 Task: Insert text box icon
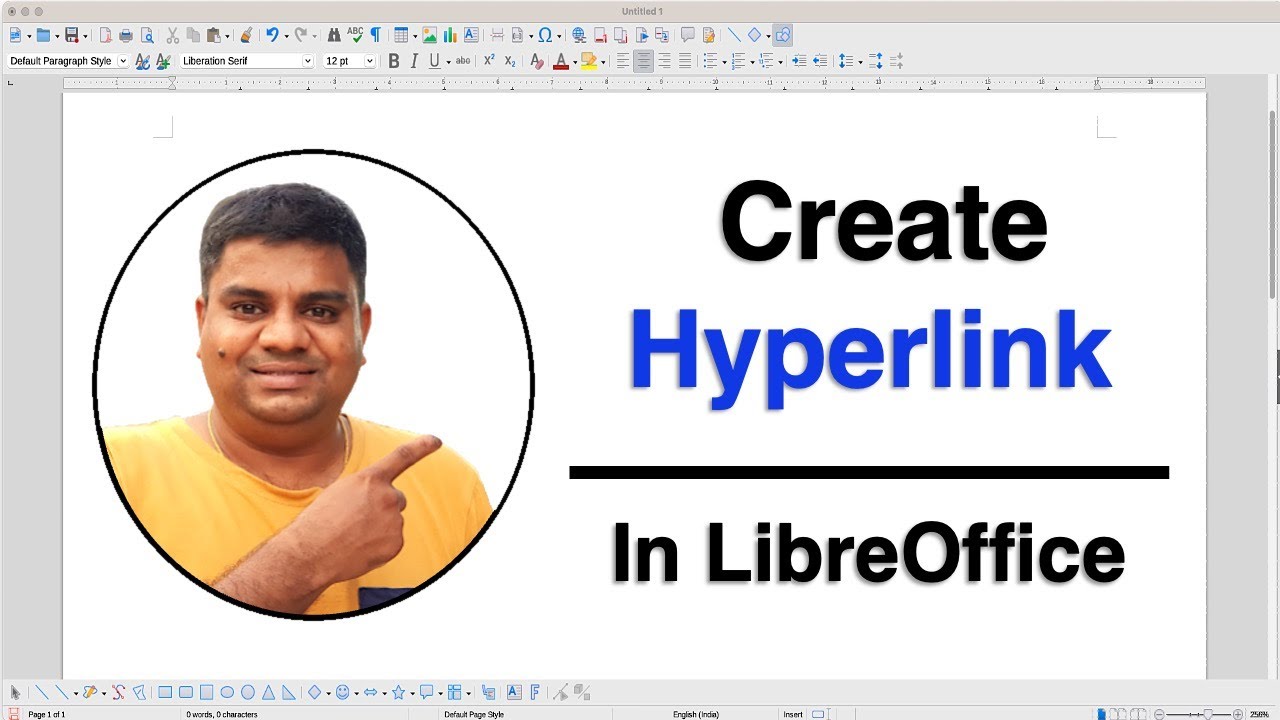(471, 35)
